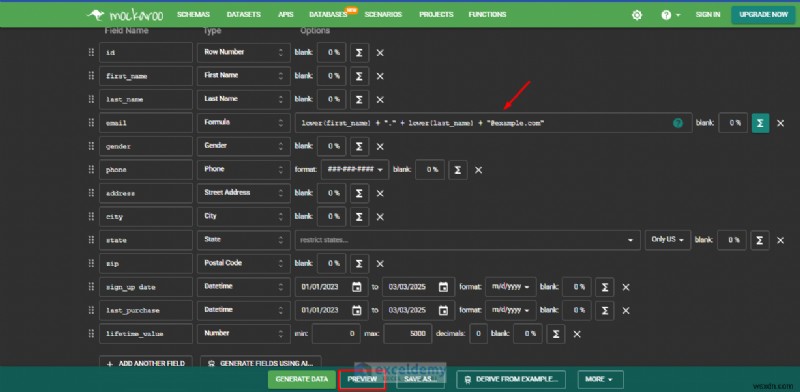Click the field name box containing first_name
Image resolution: width=800 pixels, height=392 pixels.
(146, 76)
